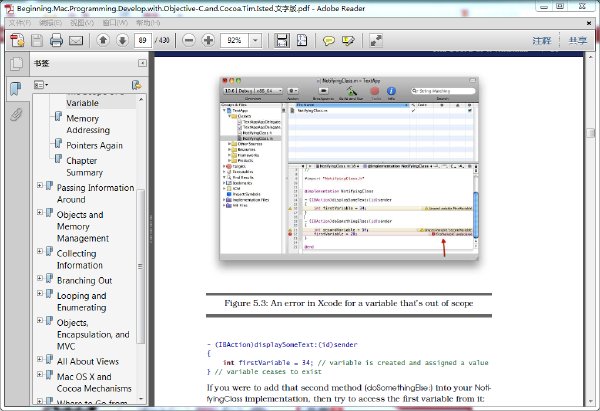Screen dimensions: 600x411
Task: Open the zoom level dropdown arrow
Action: (x=255, y=40)
